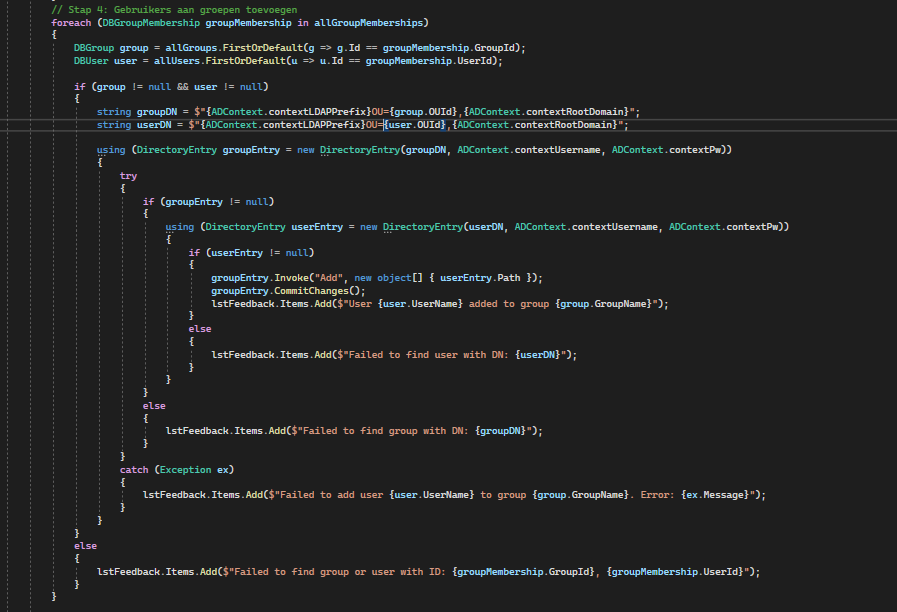The height and width of the screenshot is (612, 897).
Task: Click the foreach keyword
Action: coord(71,23)
